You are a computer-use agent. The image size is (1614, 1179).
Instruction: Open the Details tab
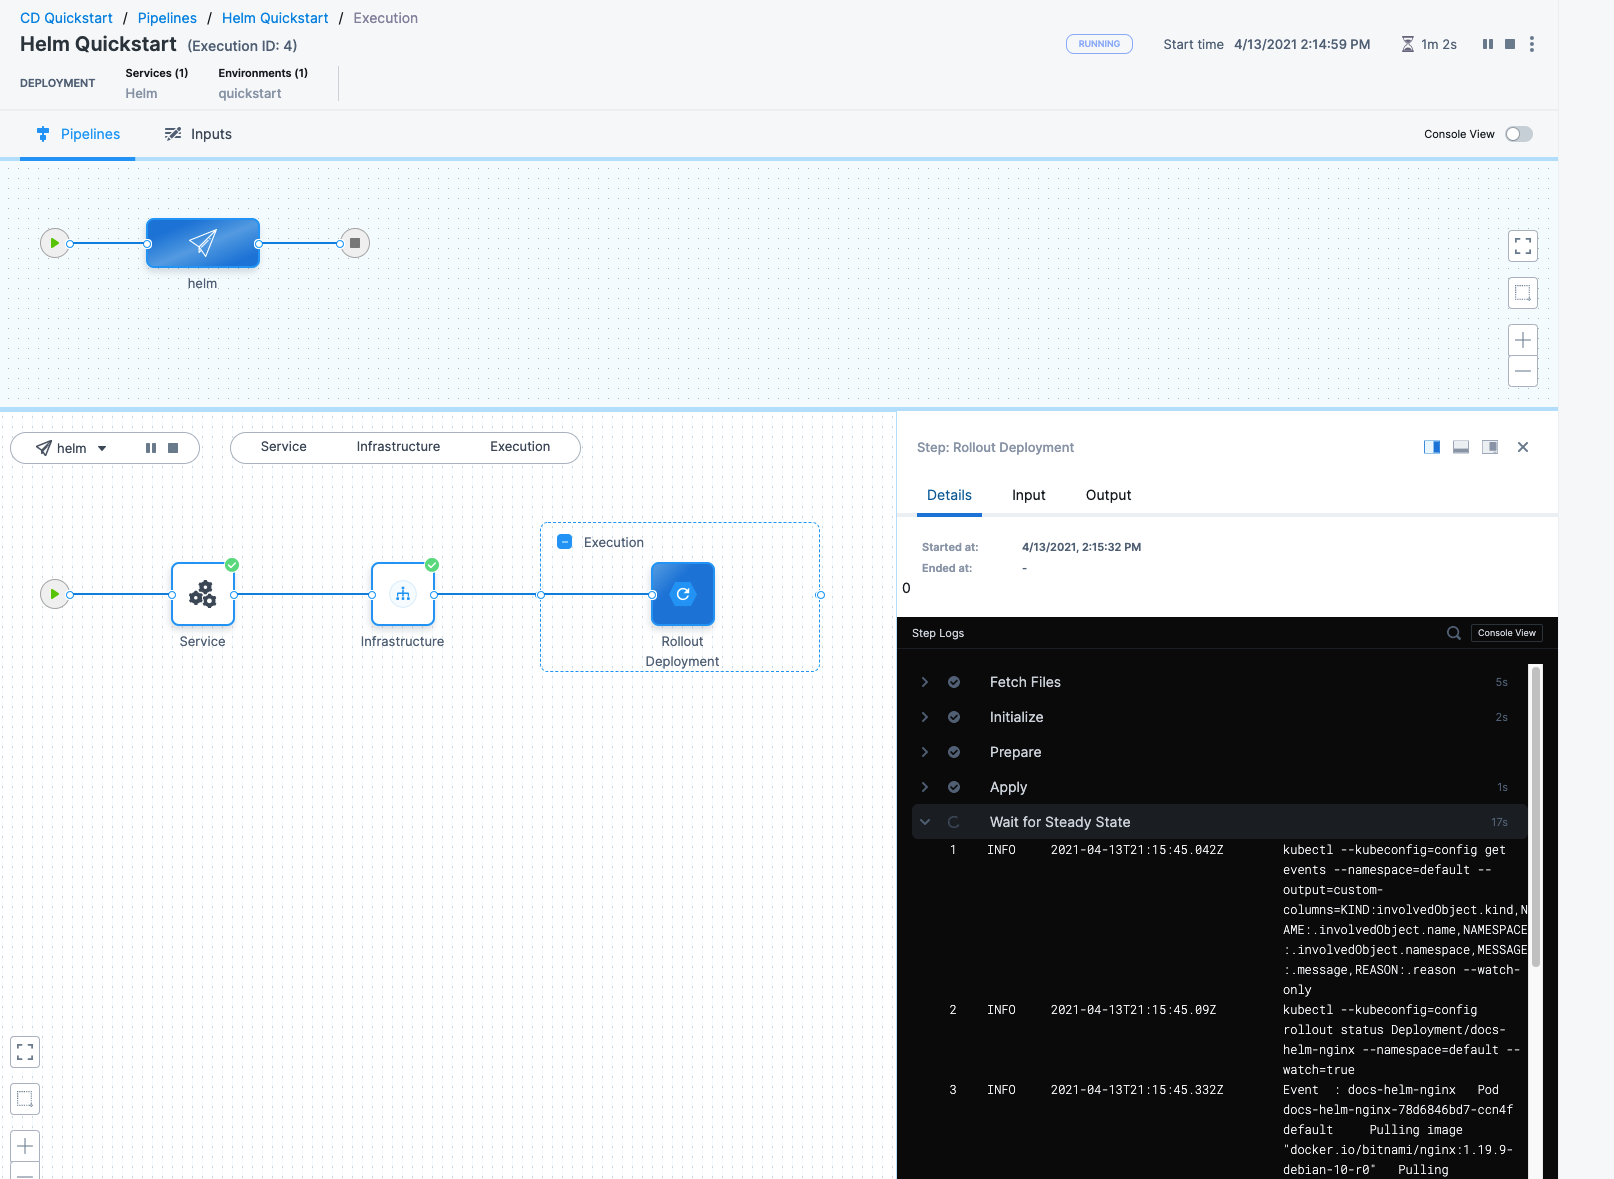pos(949,495)
